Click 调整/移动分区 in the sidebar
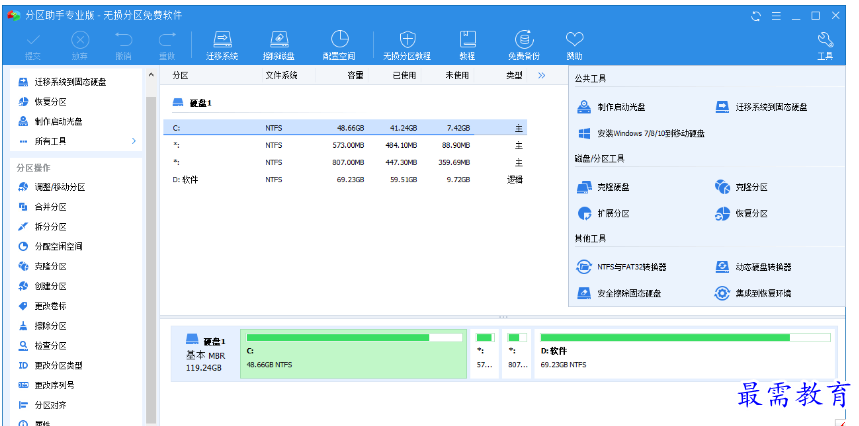Image resolution: width=859 pixels, height=426 pixels. [59, 187]
